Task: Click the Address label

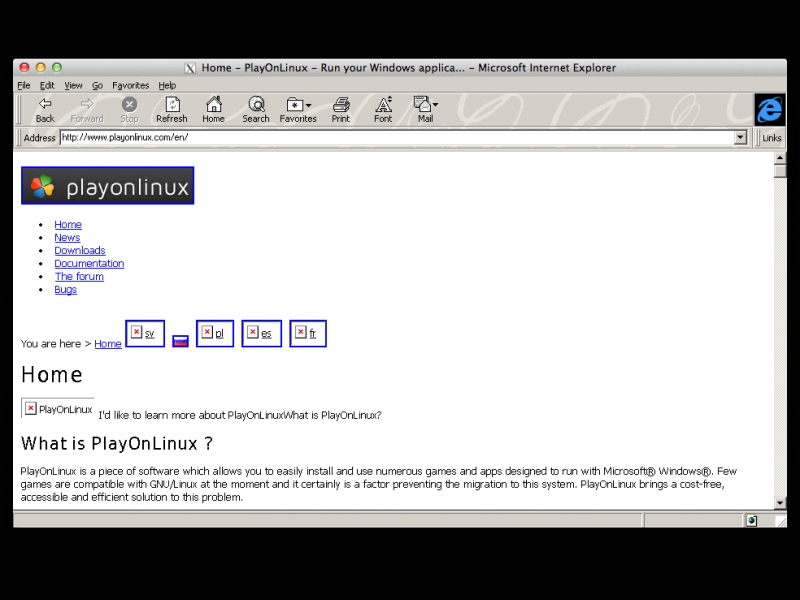Action: [39, 138]
